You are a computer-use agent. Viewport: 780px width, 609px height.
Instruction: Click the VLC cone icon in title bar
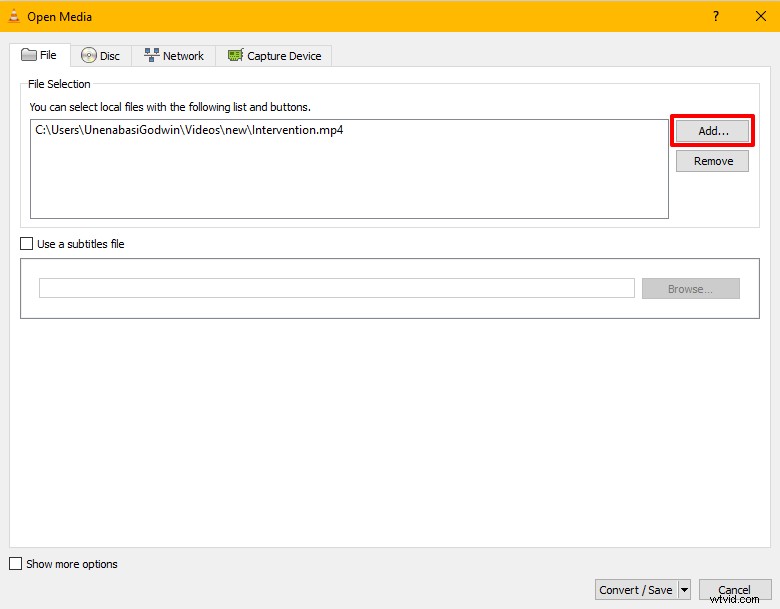tap(13, 16)
